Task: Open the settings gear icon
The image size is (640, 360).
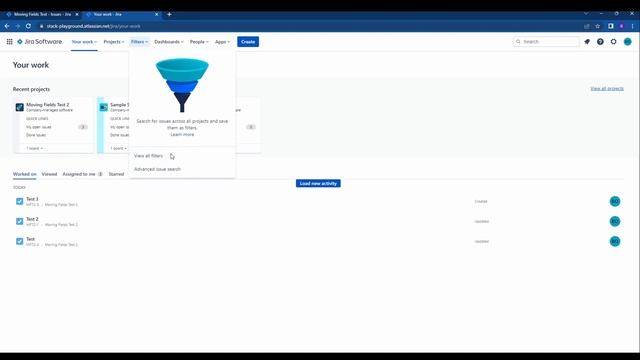Action: 613,42
